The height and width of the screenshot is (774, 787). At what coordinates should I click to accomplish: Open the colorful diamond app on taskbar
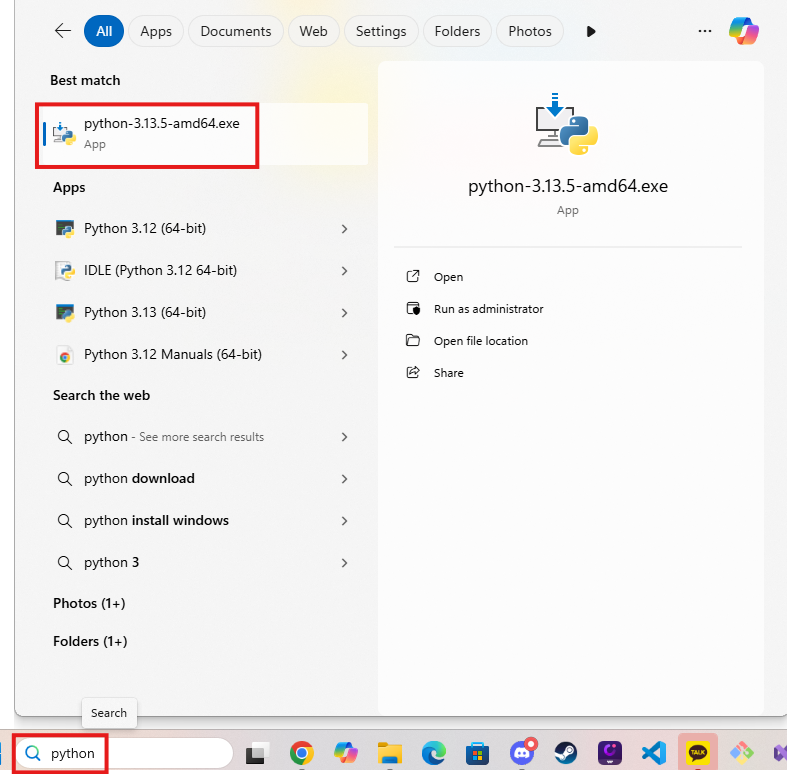[x=742, y=753]
